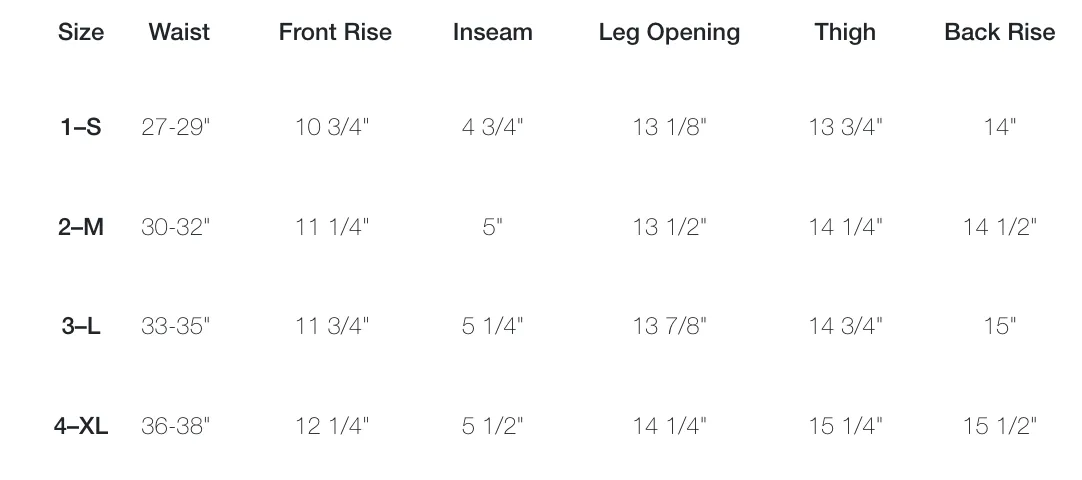Viewport: 1082px width, 480px height.
Task: Select the 13 7/8" leg opening cell
Action: 670,326
